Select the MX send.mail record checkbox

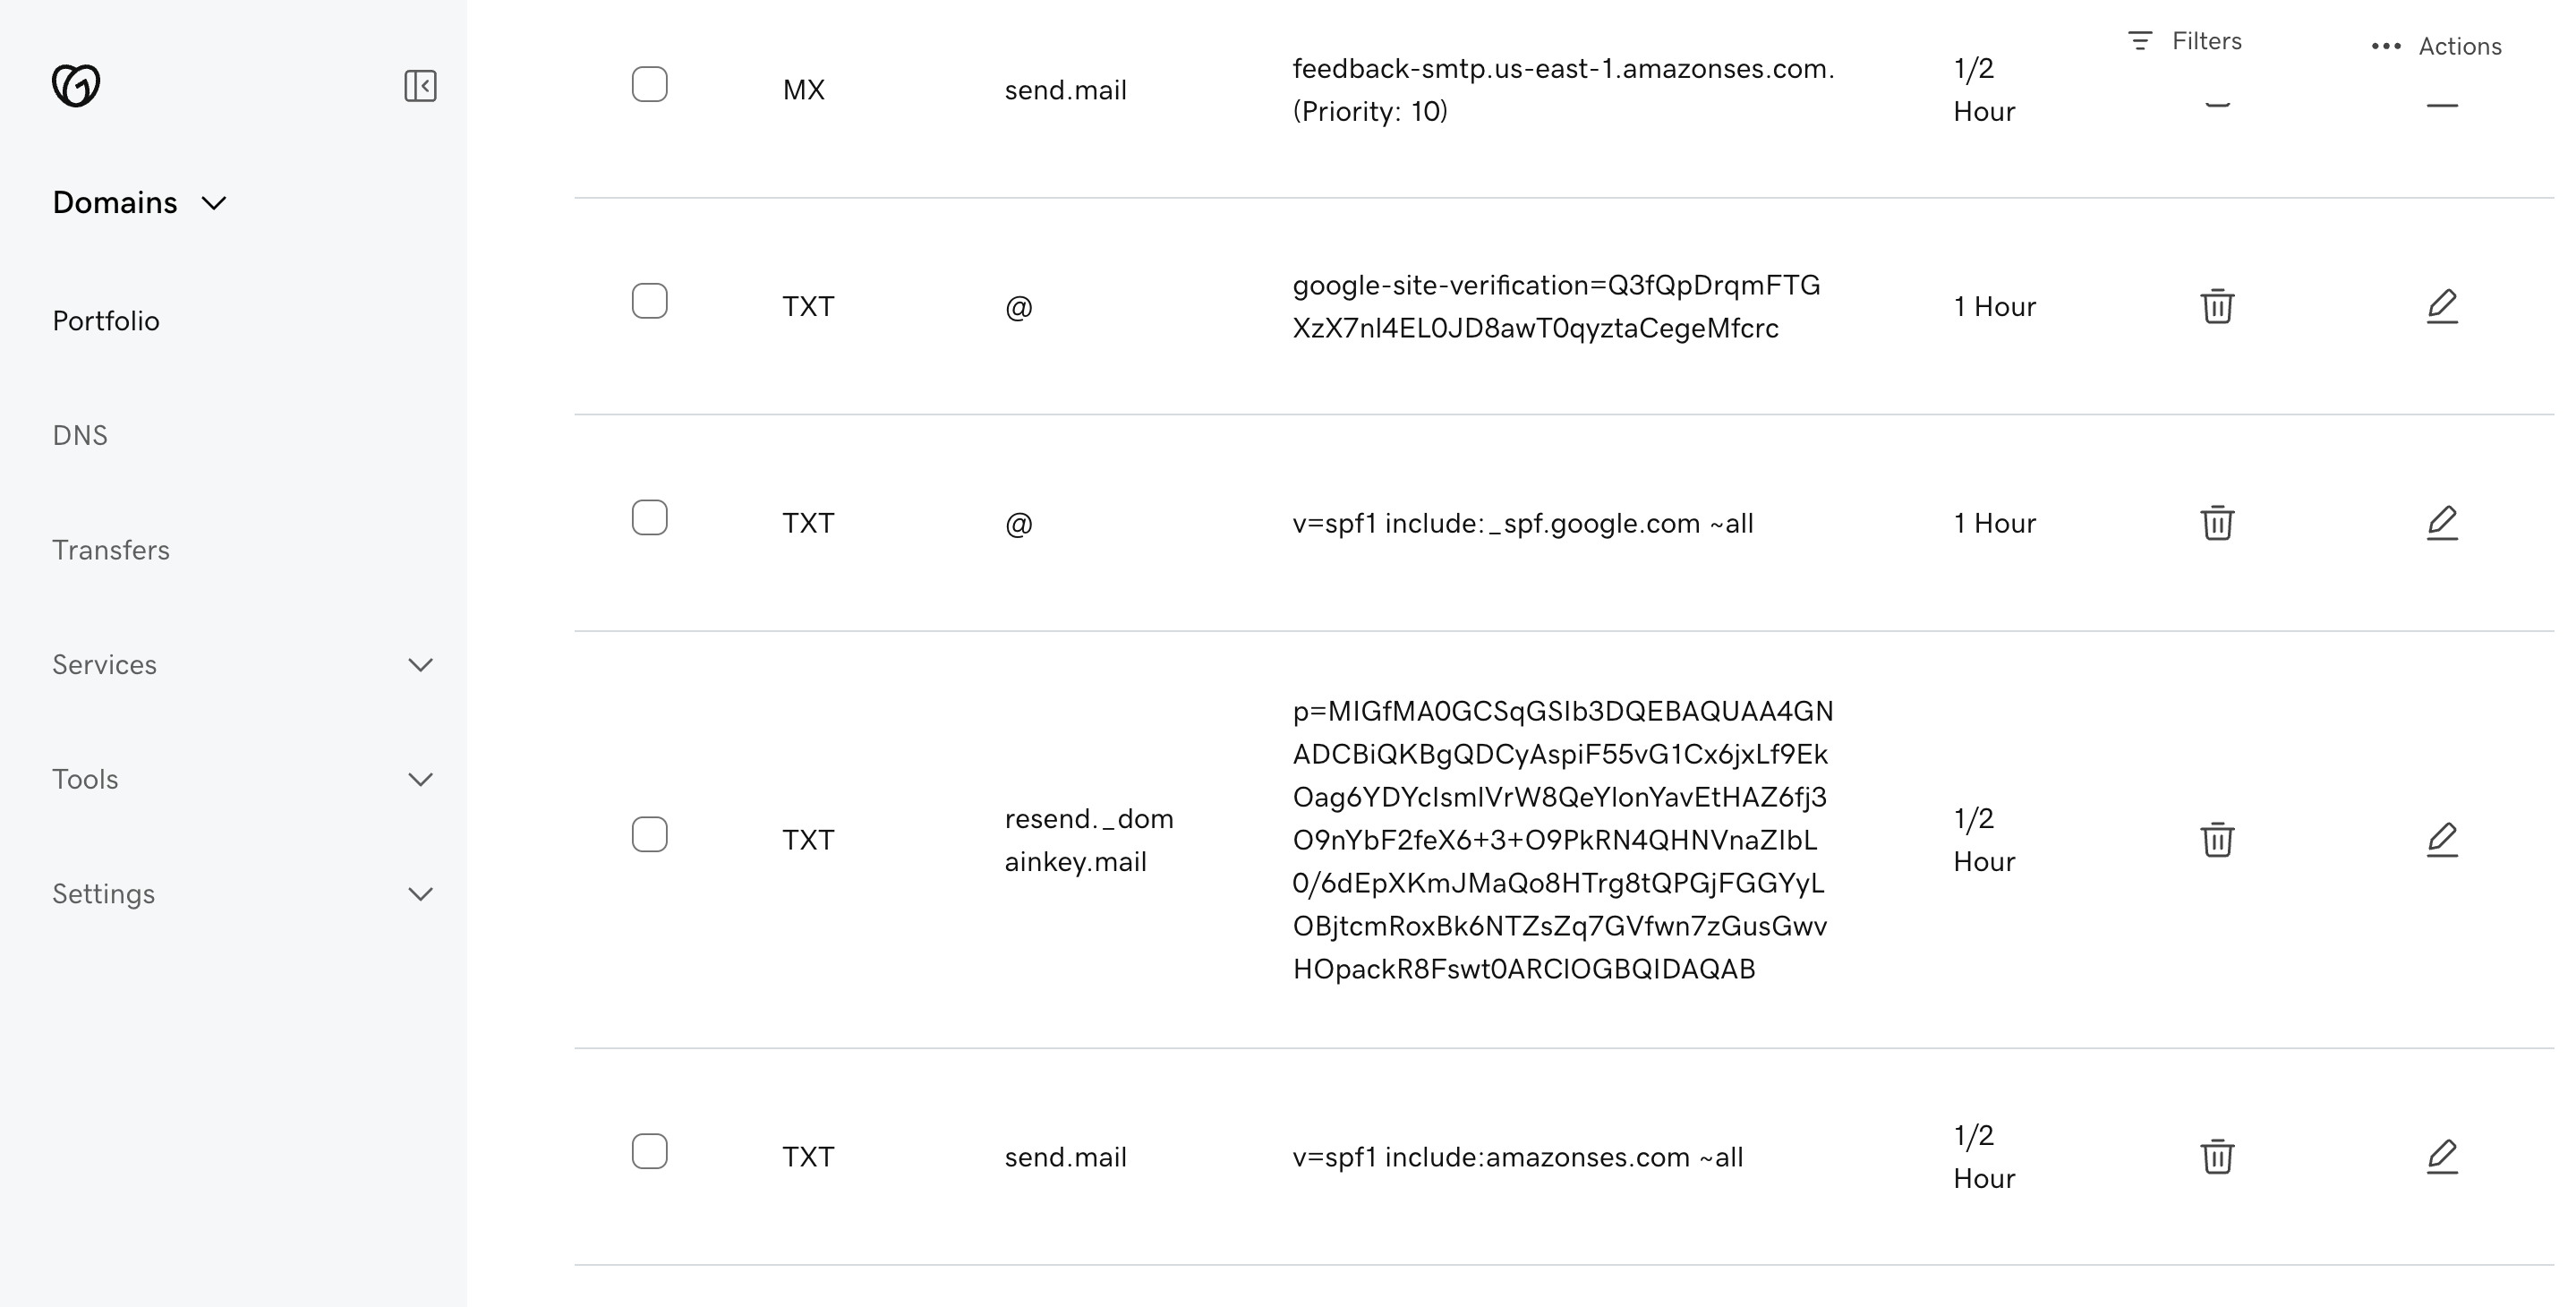[x=650, y=85]
